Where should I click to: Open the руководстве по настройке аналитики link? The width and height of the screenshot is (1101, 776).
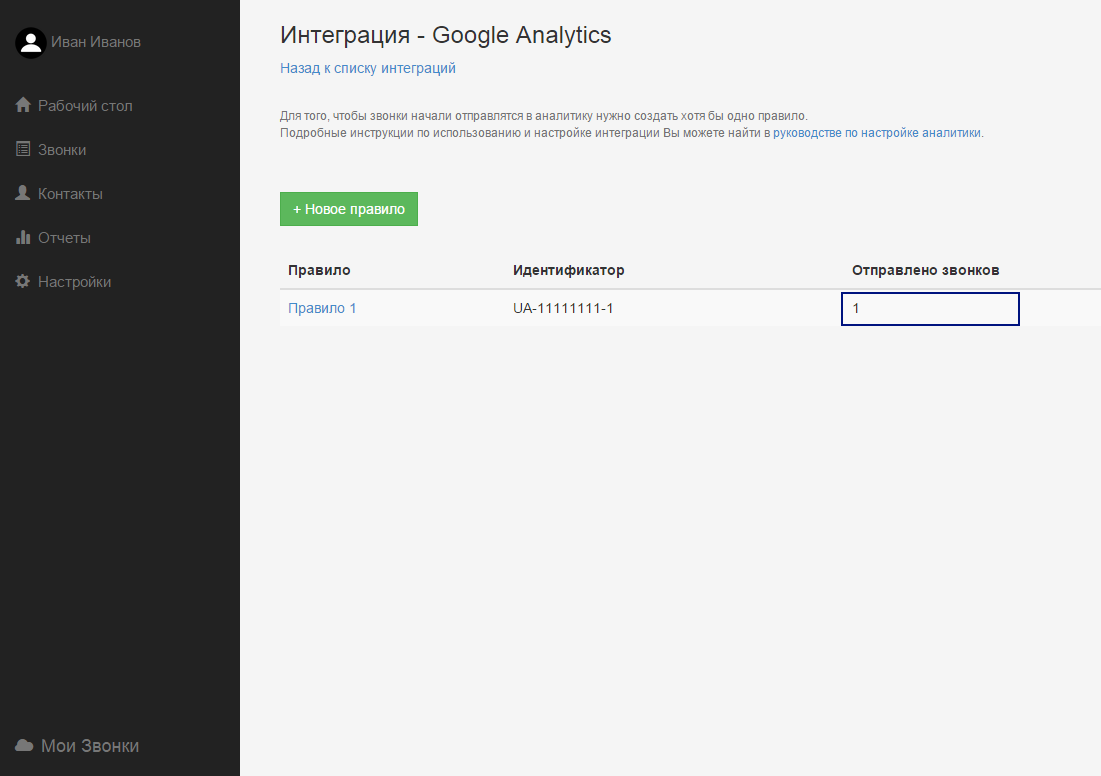(877, 133)
